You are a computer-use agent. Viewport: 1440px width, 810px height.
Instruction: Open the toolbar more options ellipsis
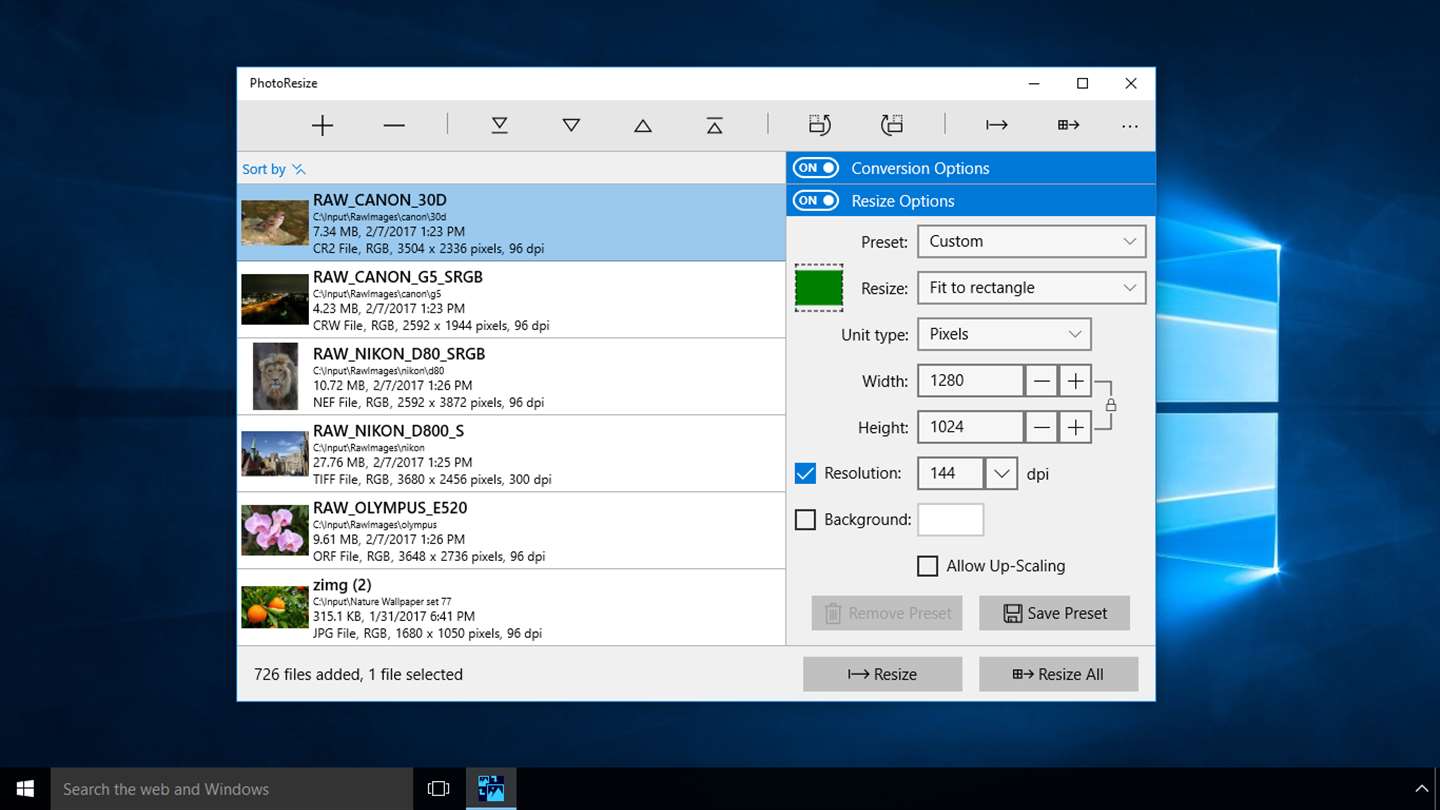pos(1129,126)
